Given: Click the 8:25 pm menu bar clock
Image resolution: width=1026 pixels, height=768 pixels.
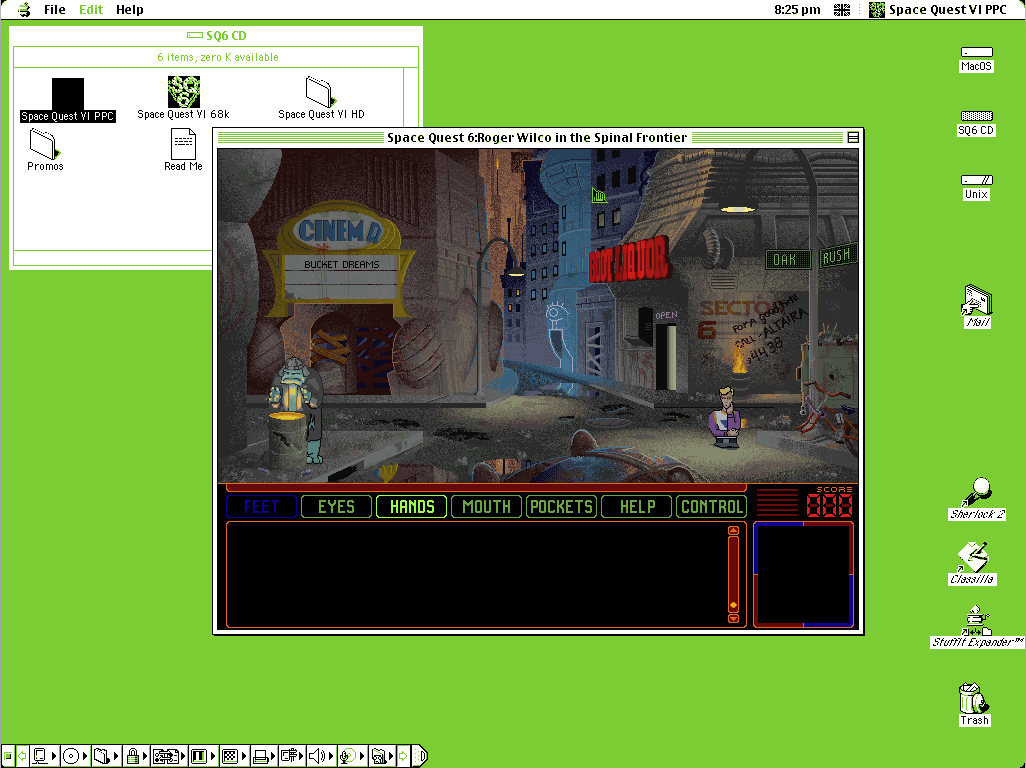Looking at the screenshot, I should (797, 9).
